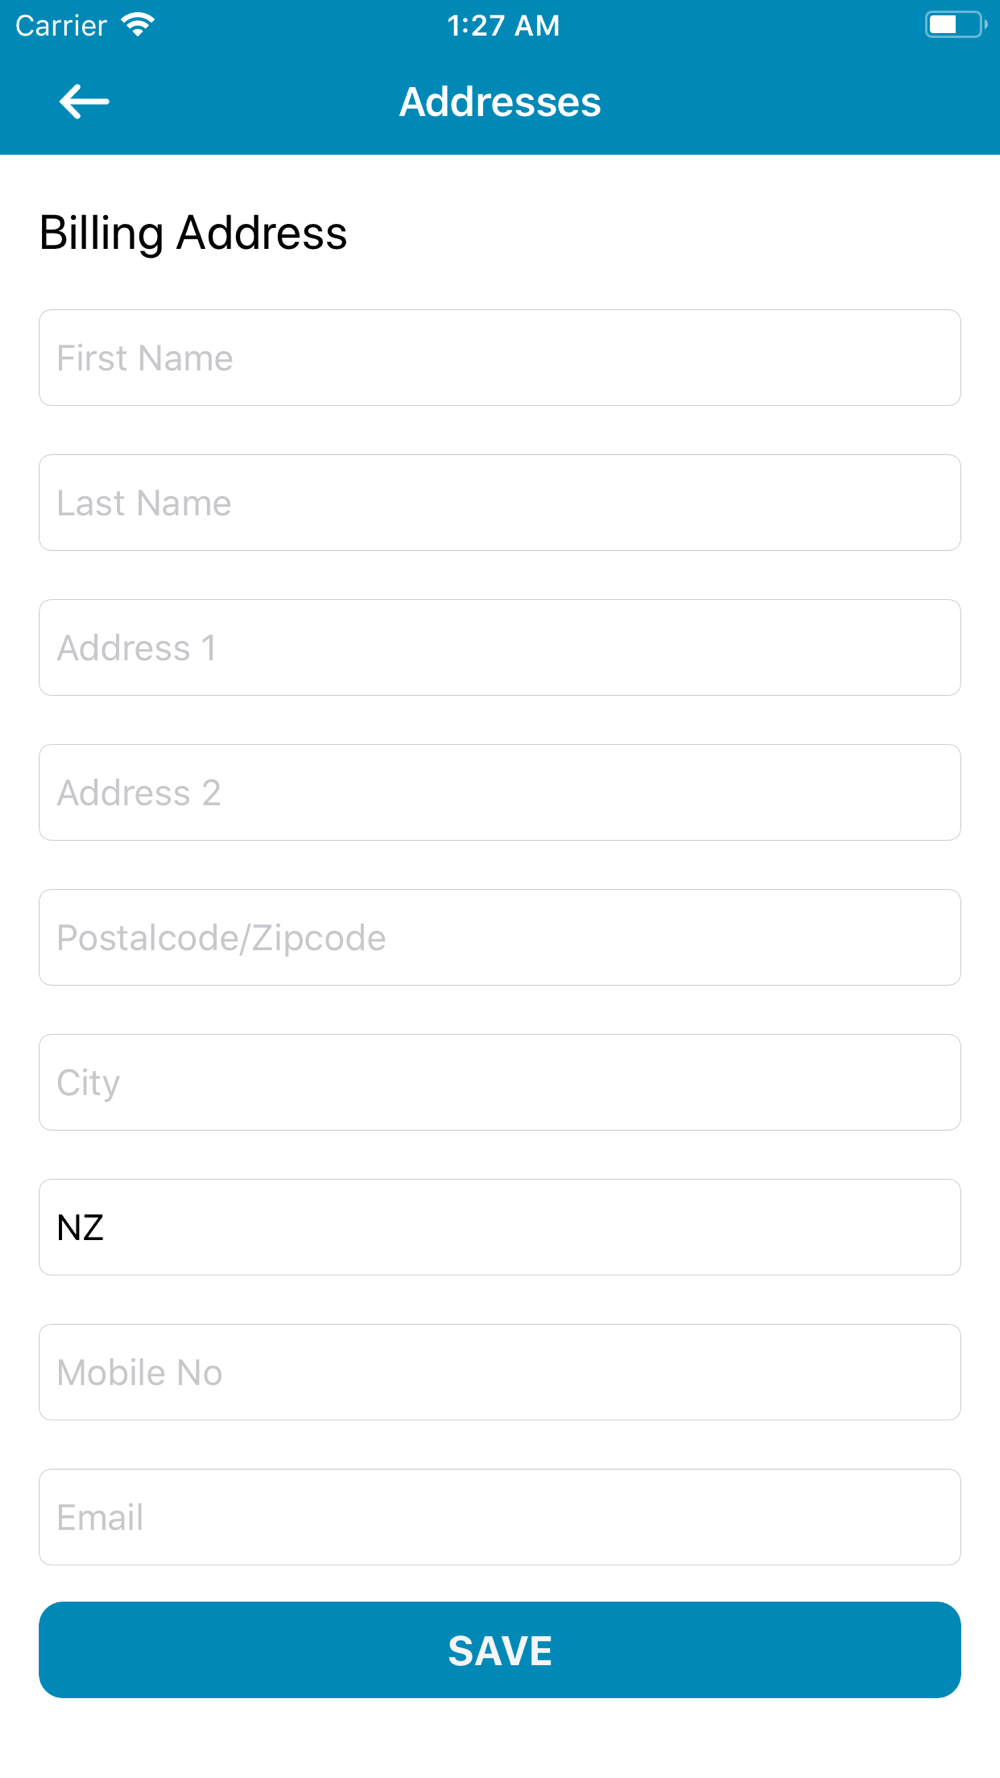1000x1778 pixels.
Task: Tap the Carrier label in status bar
Action: (61, 25)
